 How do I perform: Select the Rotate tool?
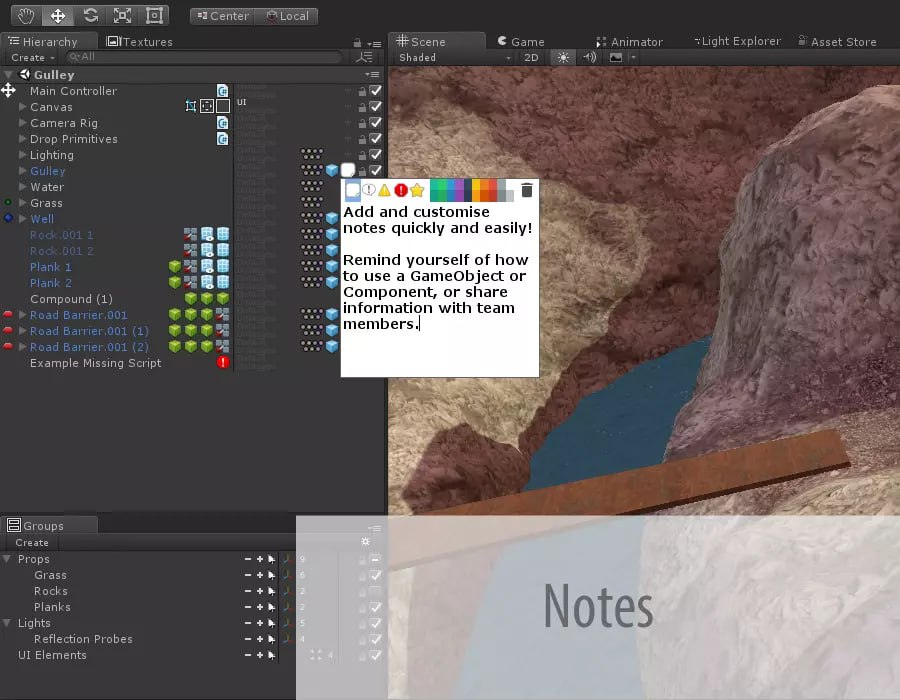tap(90, 16)
